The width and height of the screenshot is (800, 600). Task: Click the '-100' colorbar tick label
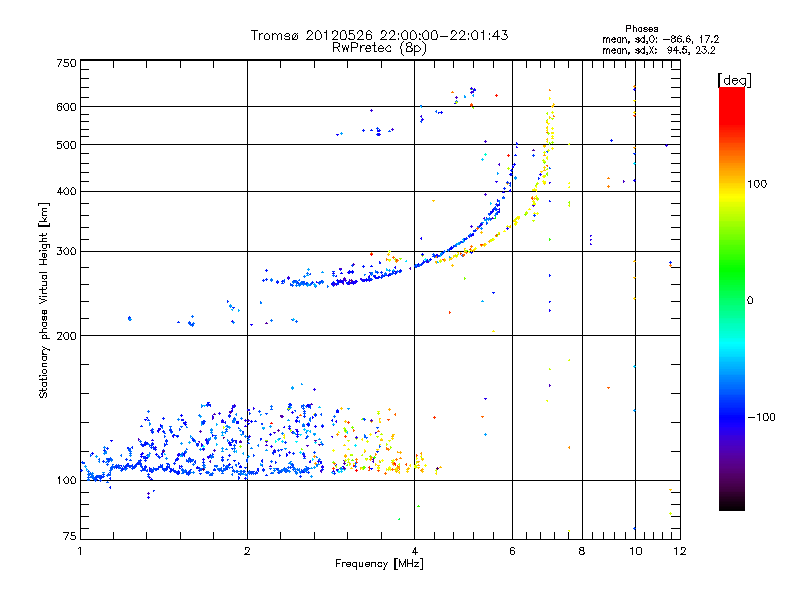point(761,417)
